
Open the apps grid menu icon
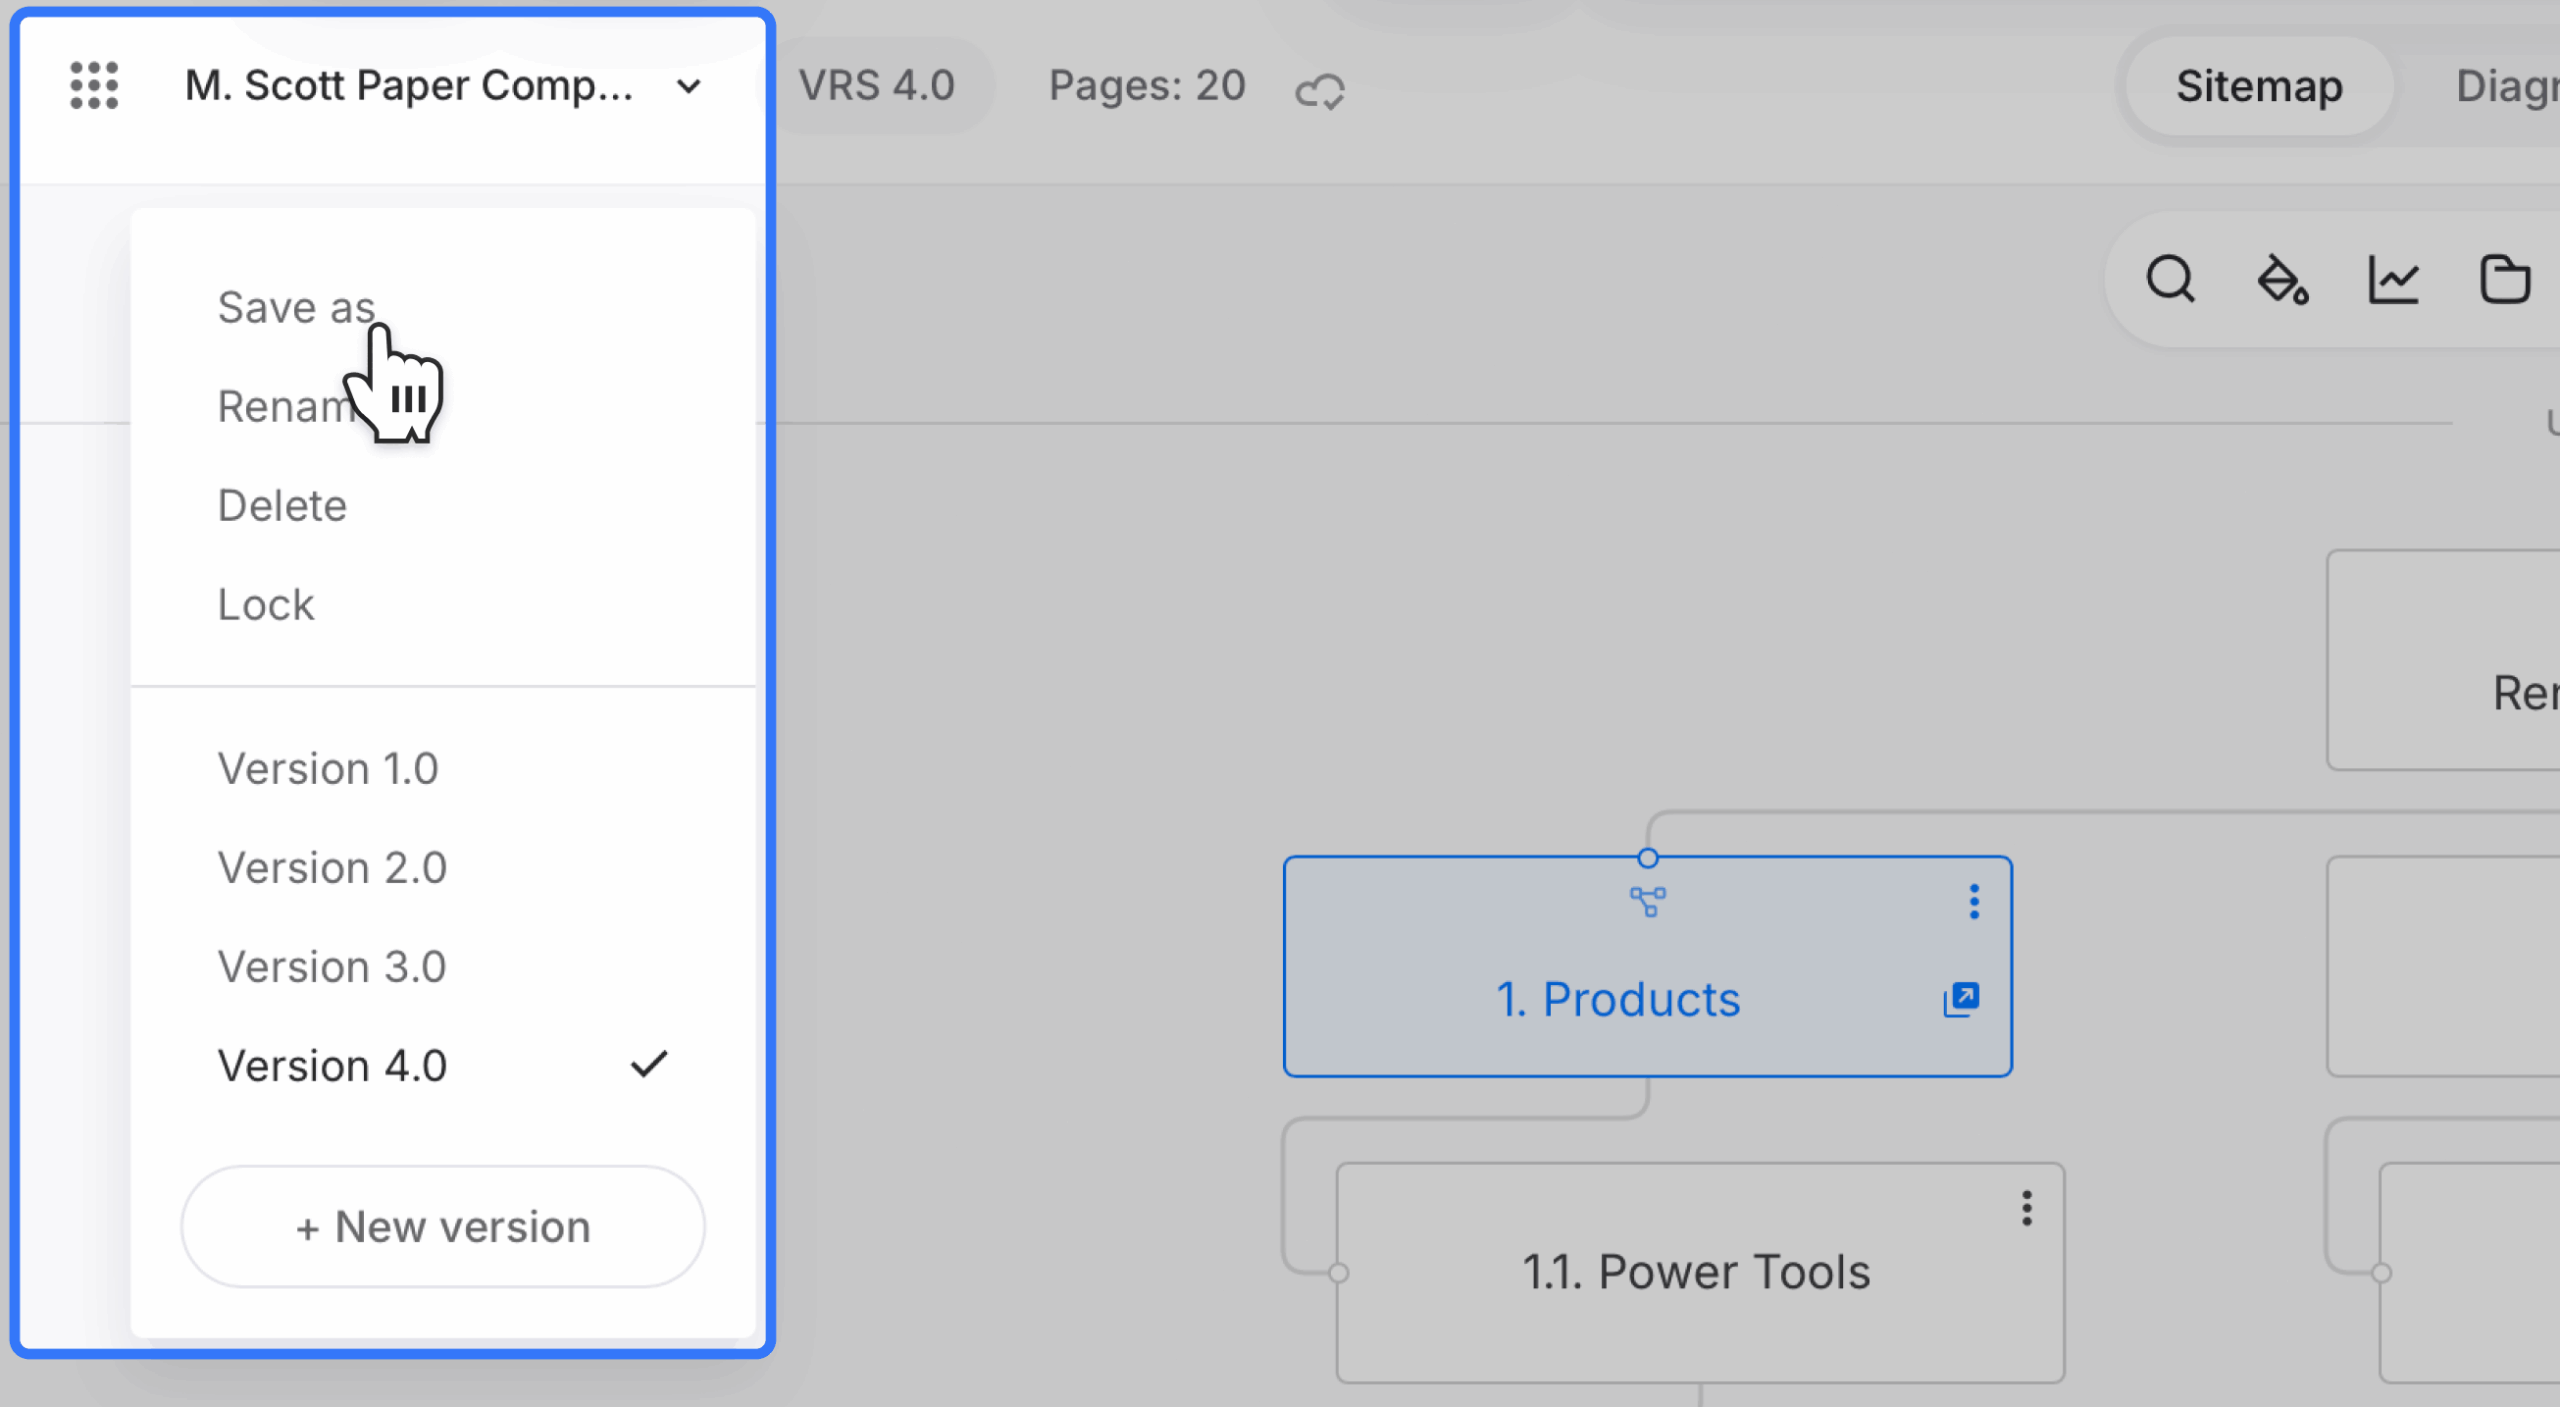94,86
